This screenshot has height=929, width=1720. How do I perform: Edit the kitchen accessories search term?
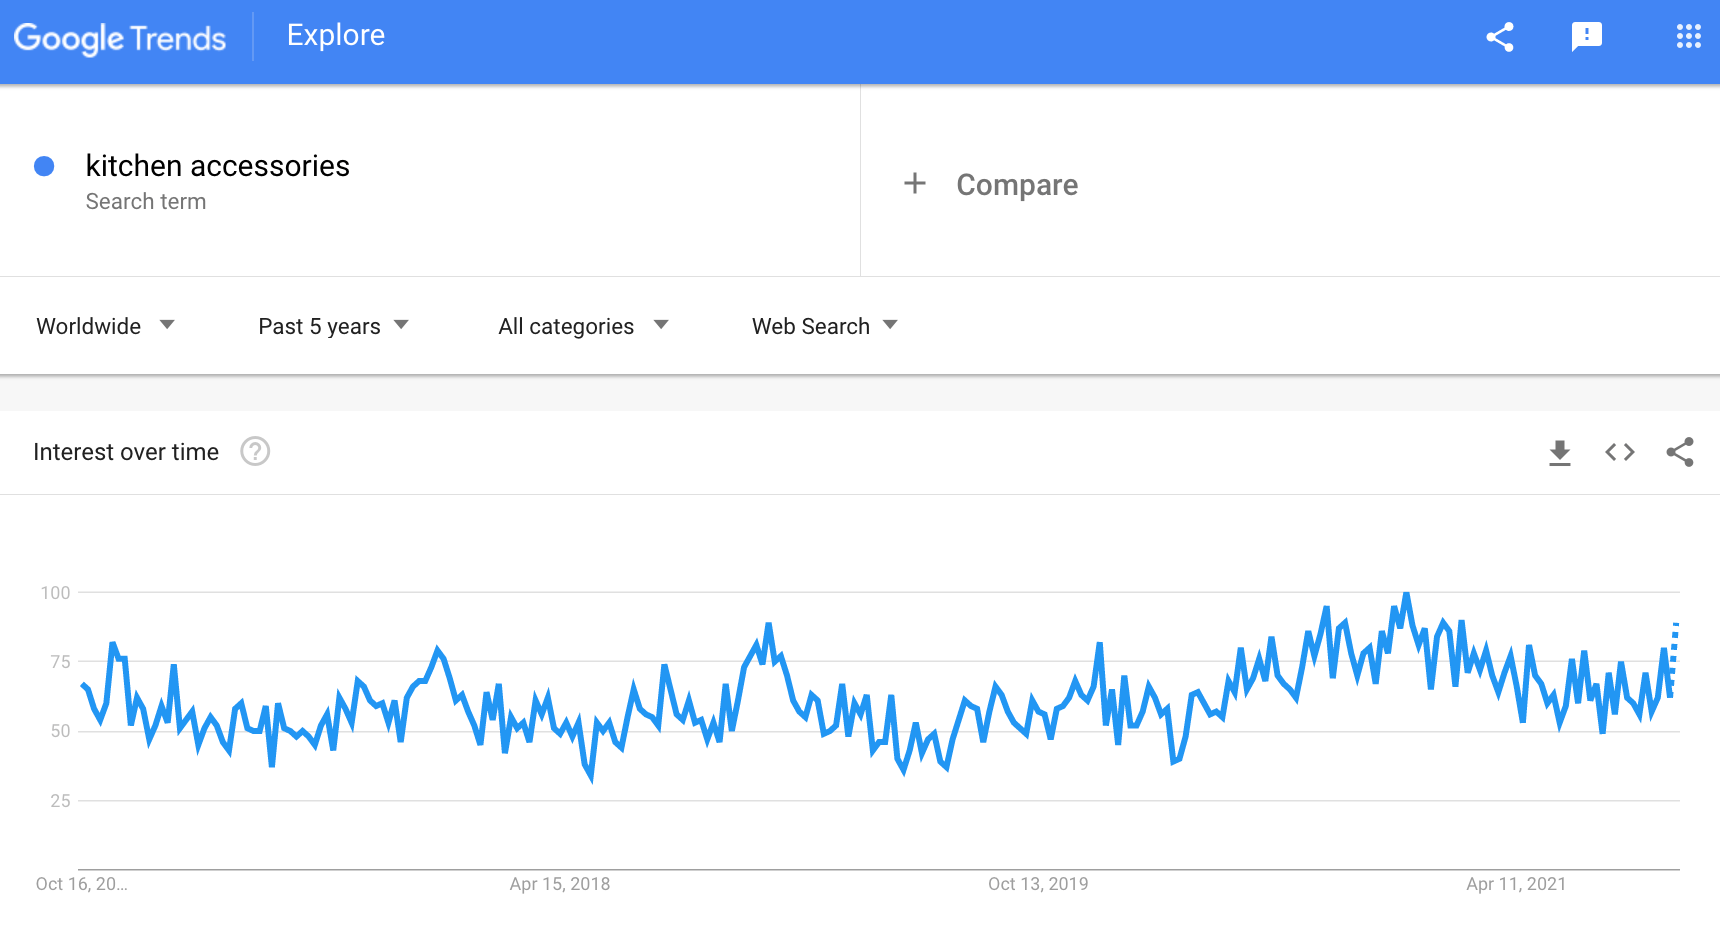(218, 166)
